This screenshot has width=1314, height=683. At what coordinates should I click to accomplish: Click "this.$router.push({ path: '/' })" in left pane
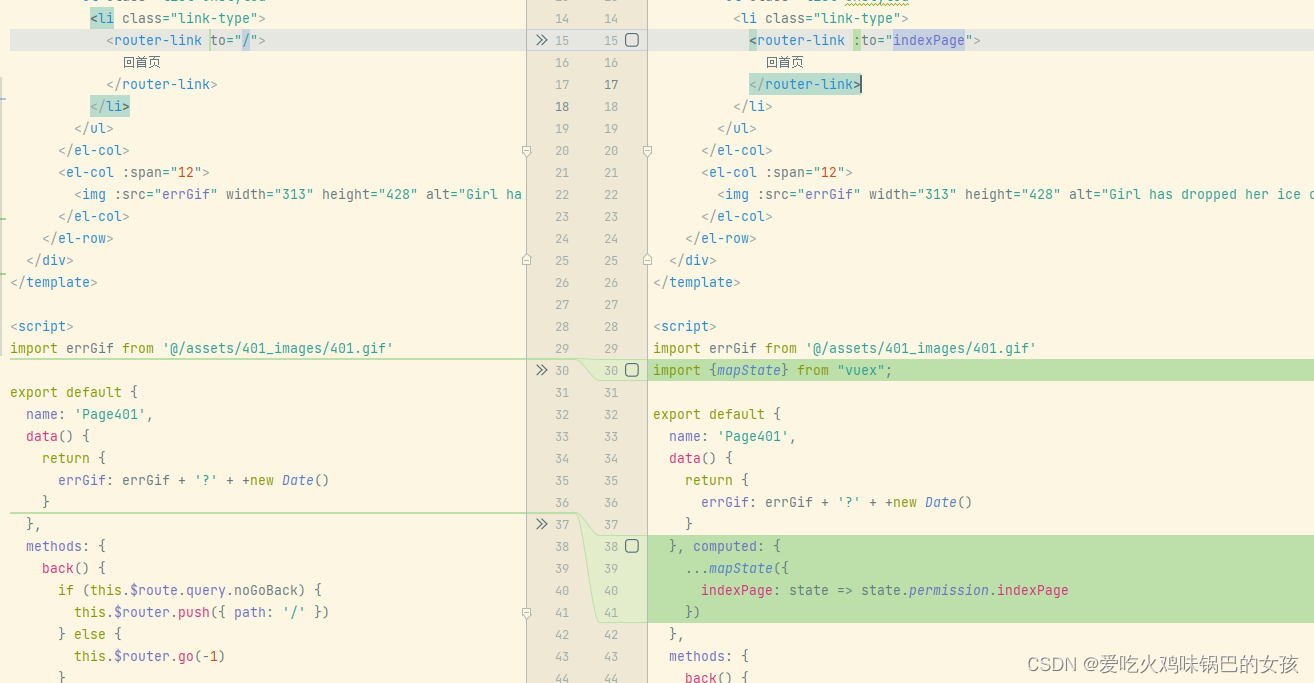[x=201, y=612]
